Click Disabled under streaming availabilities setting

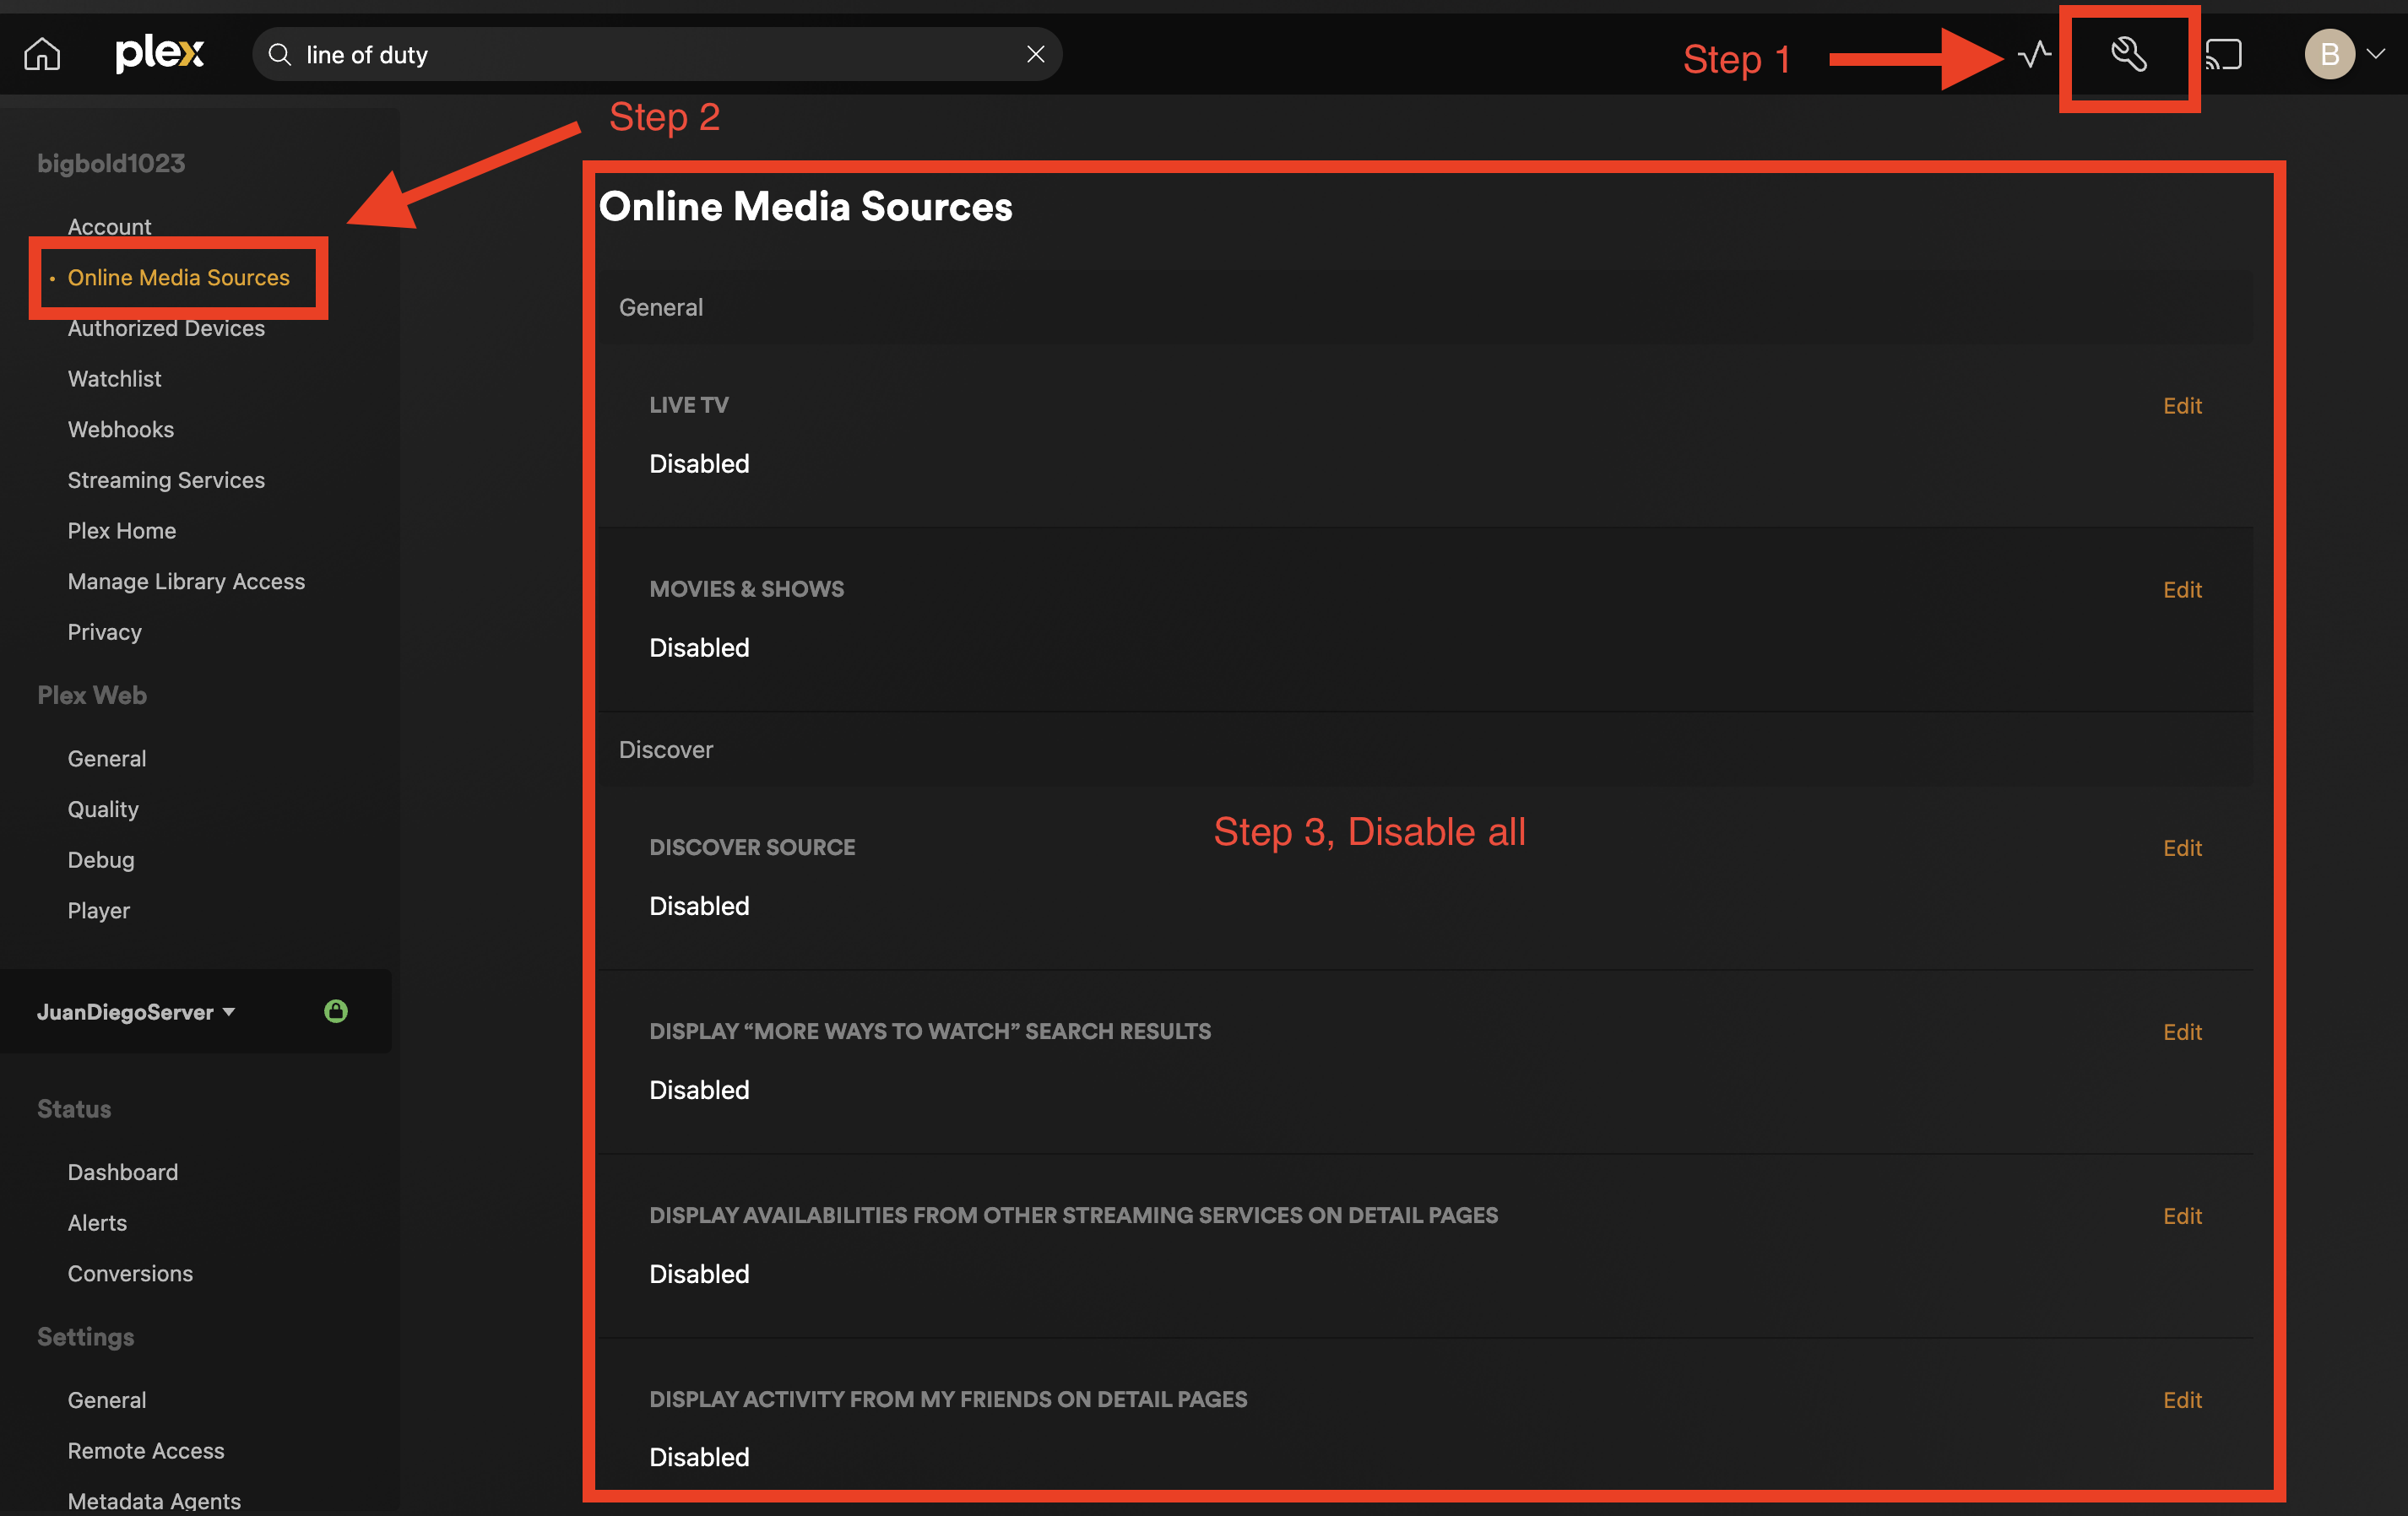pos(699,1273)
